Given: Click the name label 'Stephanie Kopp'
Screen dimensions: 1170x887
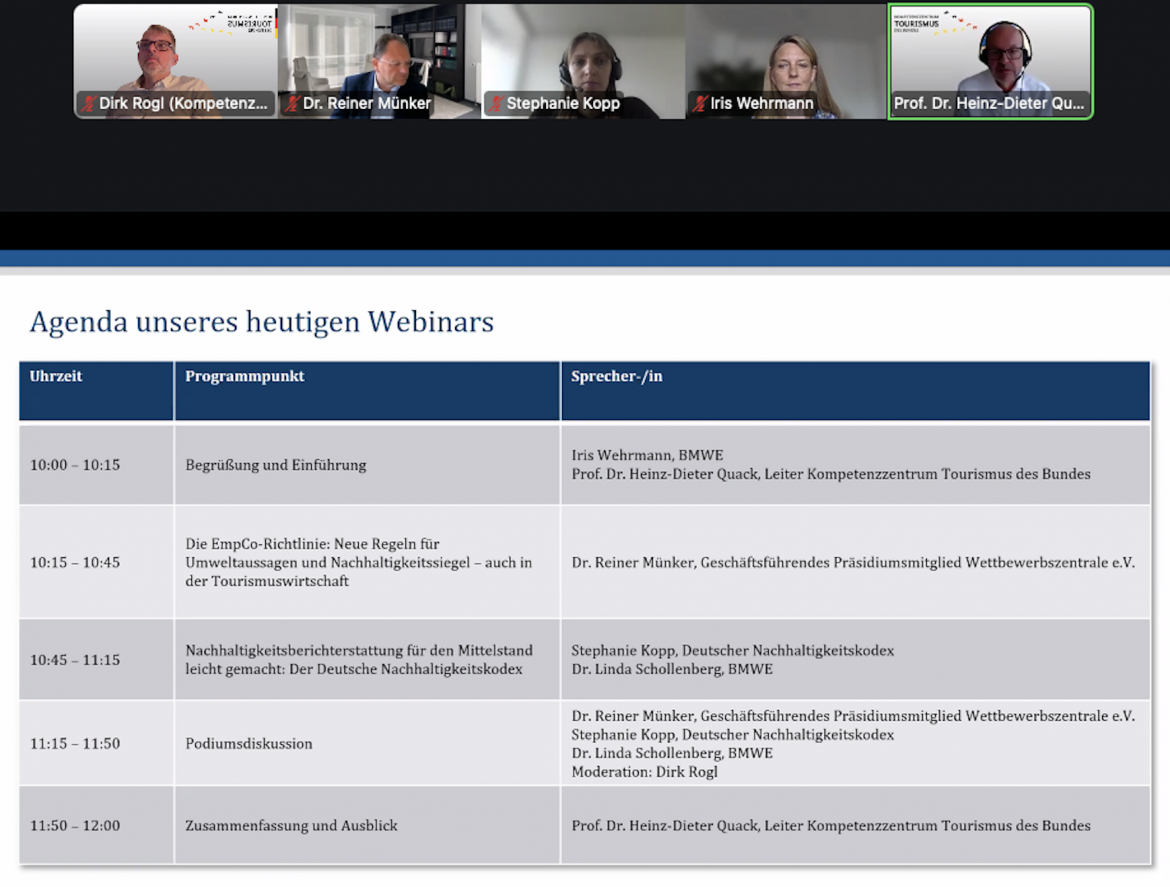Looking at the screenshot, I should tap(563, 104).
